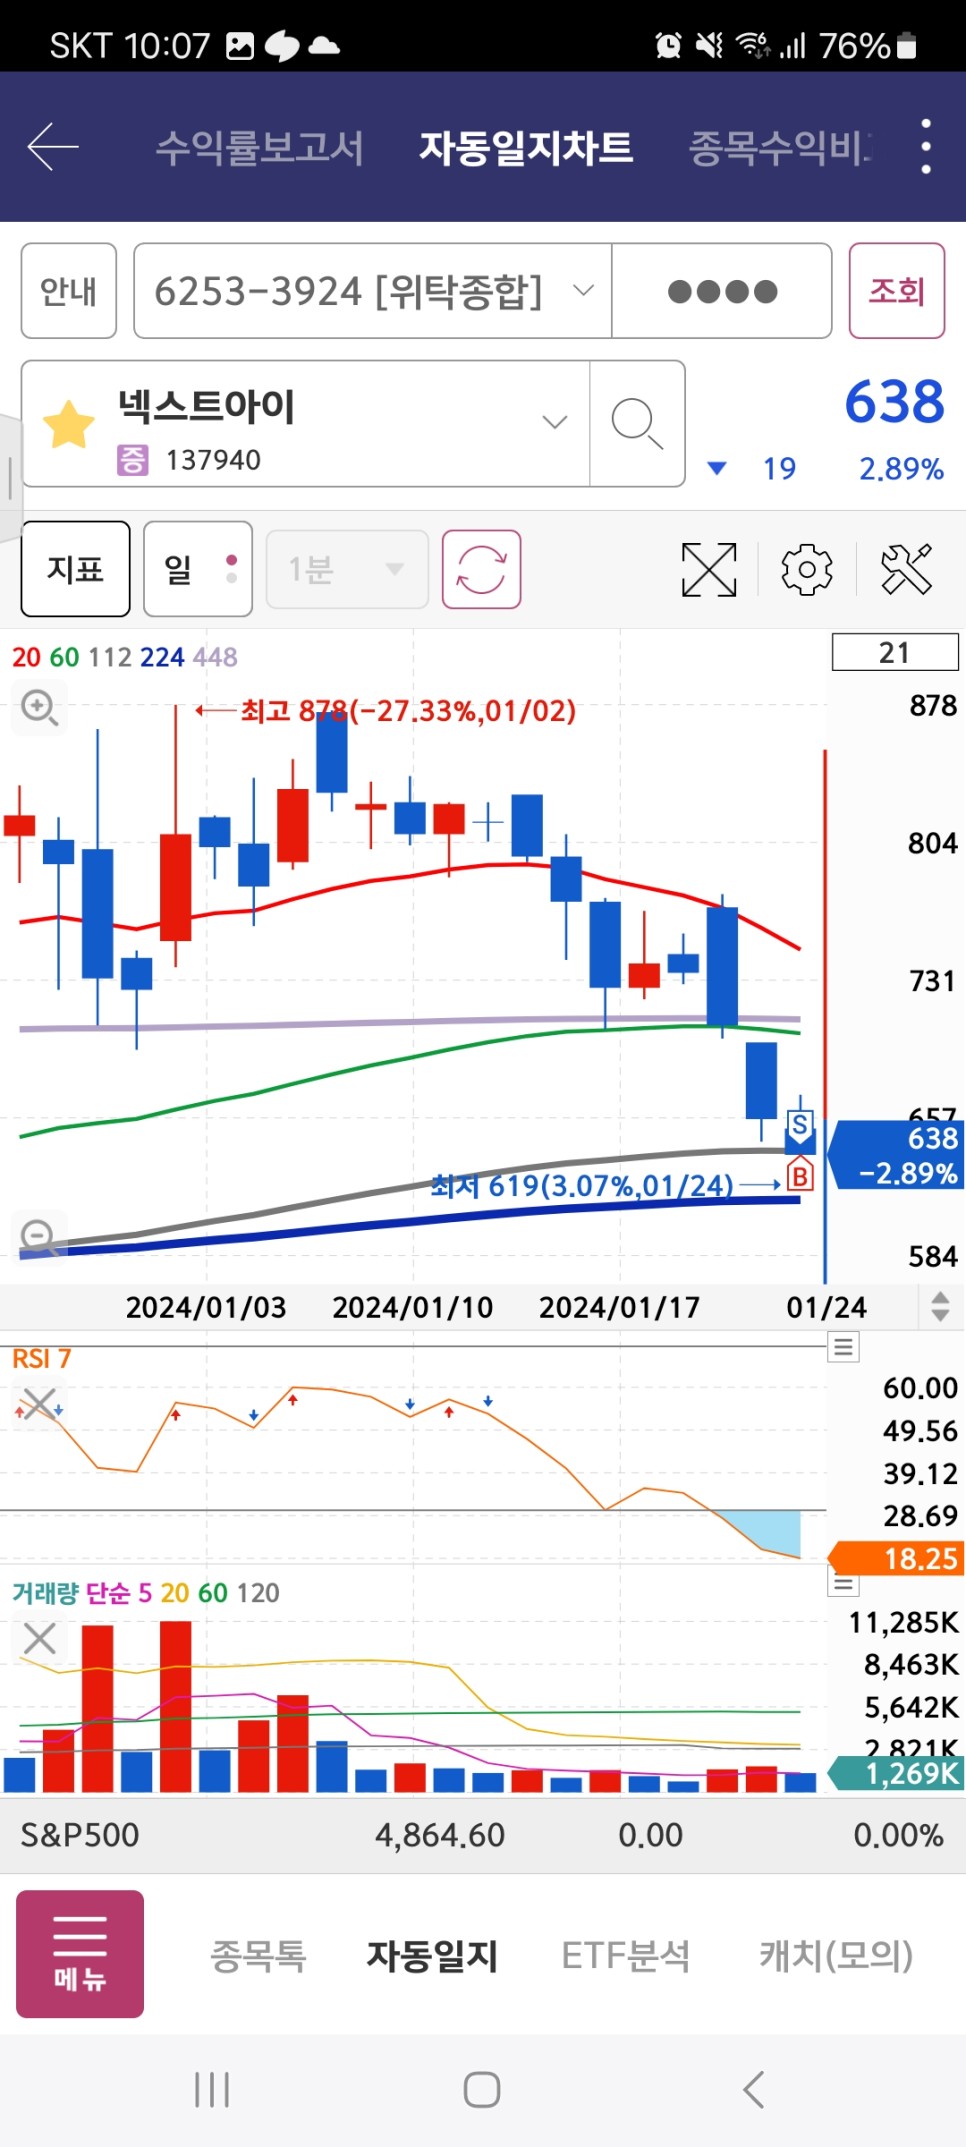The width and height of the screenshot is (966, 2147).
Task: Tap the 638 -2.89% price tag
Action: [896, 1155]
